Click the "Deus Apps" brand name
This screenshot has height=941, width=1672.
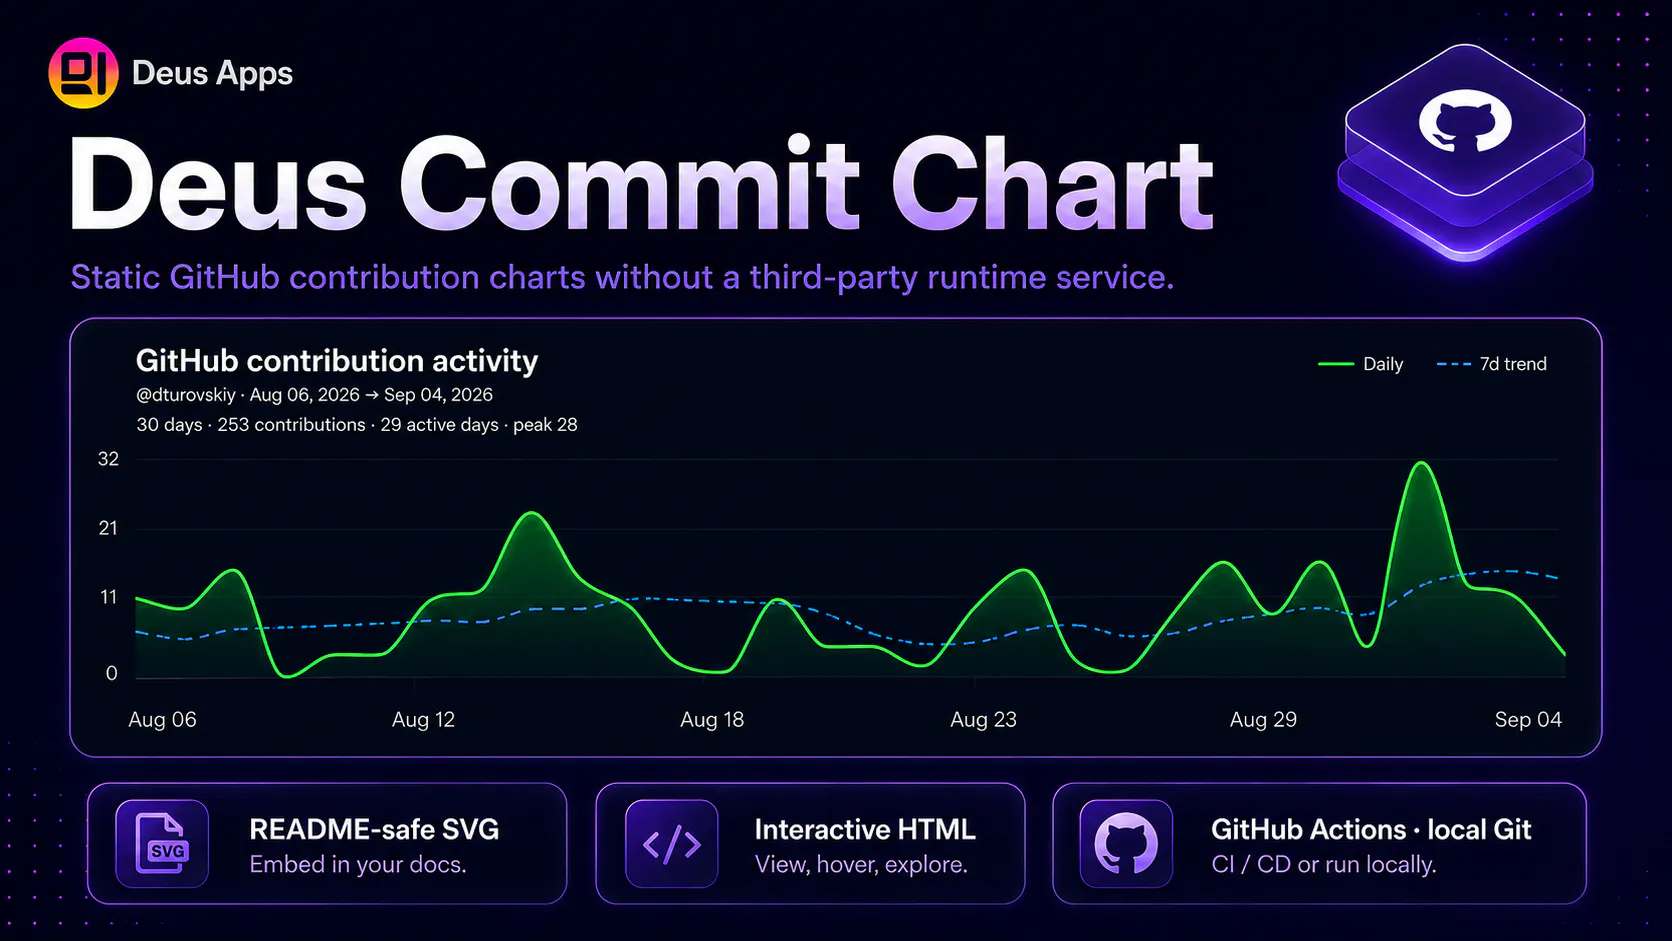click(212, 73)
